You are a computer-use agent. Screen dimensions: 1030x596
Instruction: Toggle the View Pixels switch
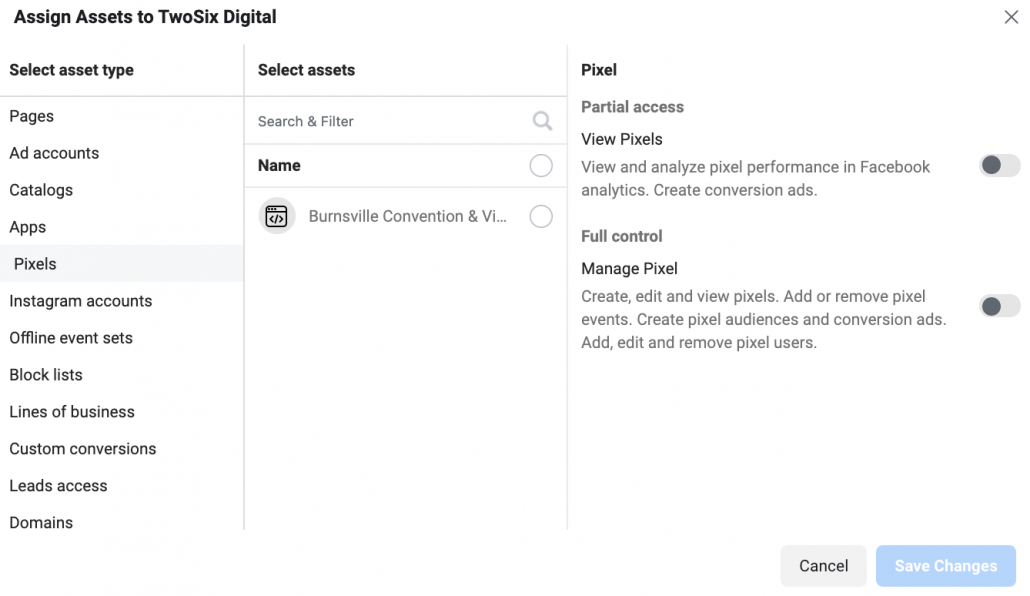tap(999, 166)
